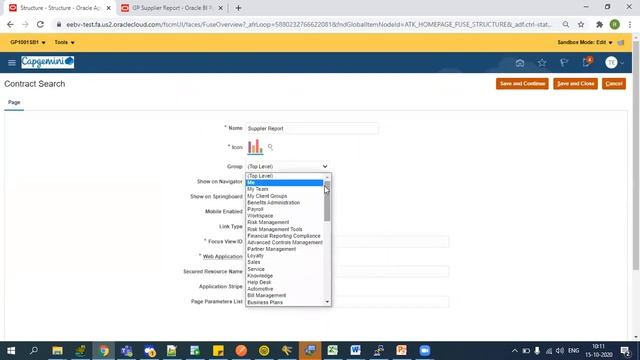Image resolution: width=640 pixels, height=360 pixels.
Task: Open browser extensions puzzle icon
Action: (x=599, y=24)
